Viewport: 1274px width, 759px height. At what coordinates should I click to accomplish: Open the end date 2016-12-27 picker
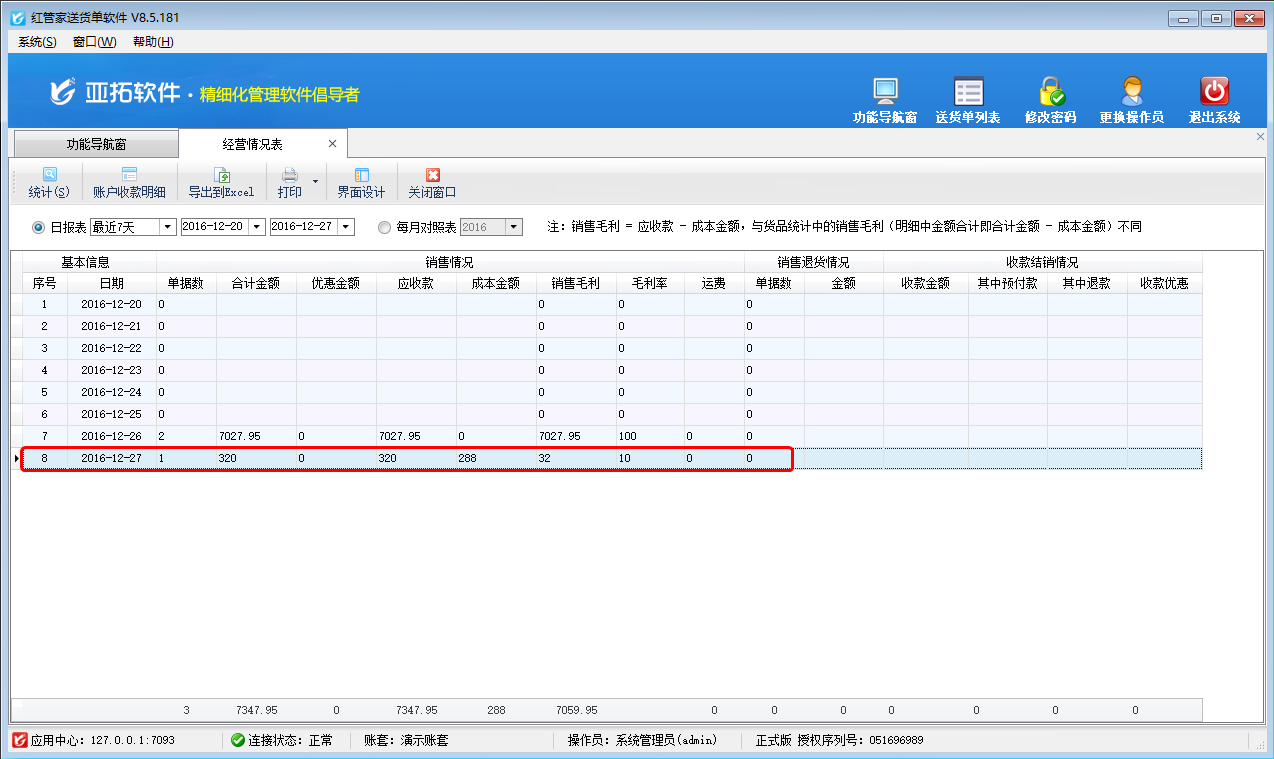point(346,227)
